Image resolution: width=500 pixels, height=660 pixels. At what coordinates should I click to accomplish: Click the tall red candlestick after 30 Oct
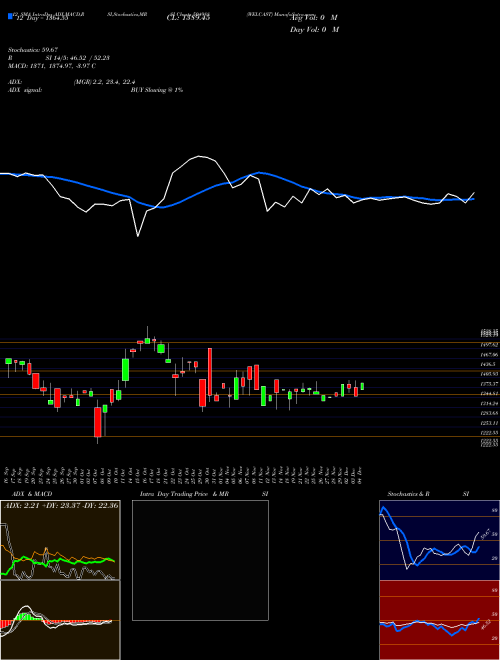point(210,371)
